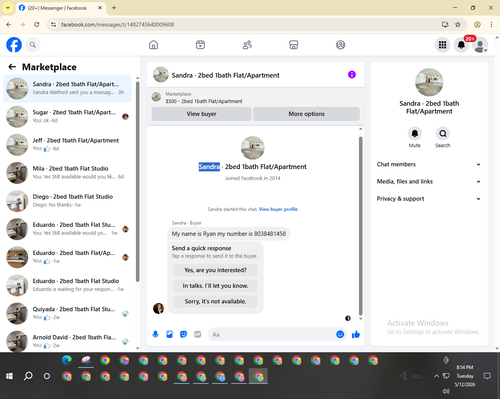Search in conversation magnifier icon

[x=443, y=134]
